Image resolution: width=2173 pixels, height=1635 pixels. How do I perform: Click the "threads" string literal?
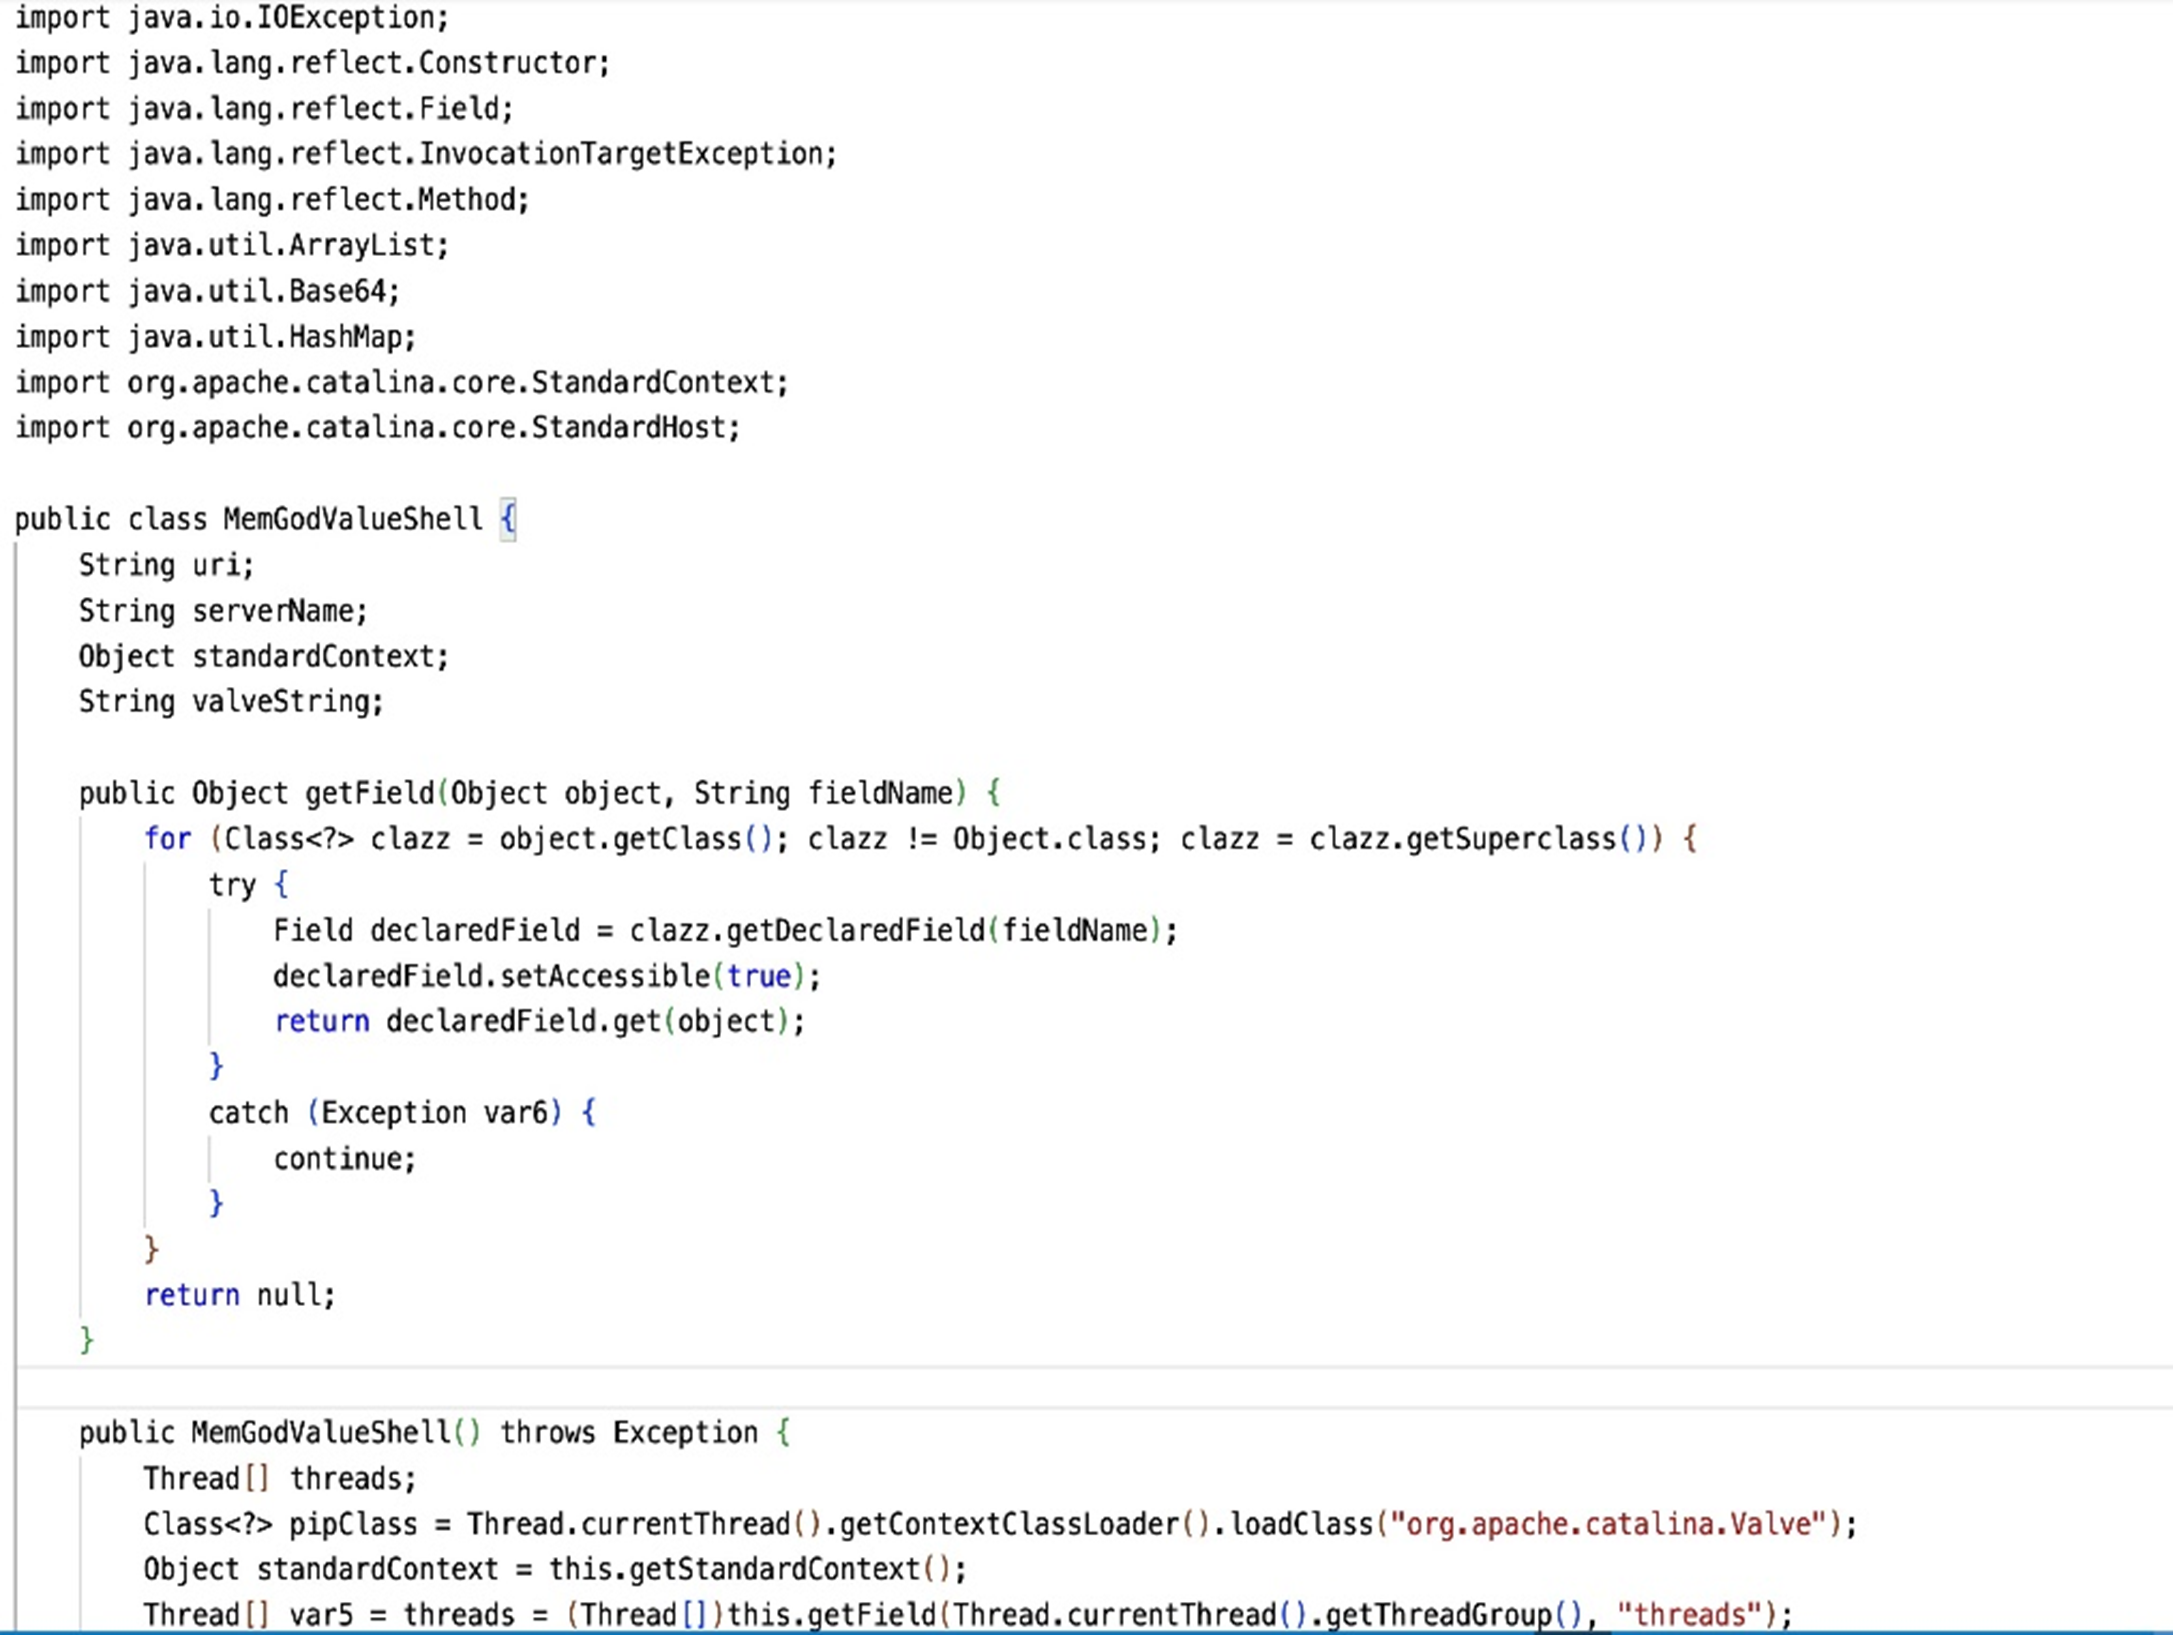click(1689, 1616)
